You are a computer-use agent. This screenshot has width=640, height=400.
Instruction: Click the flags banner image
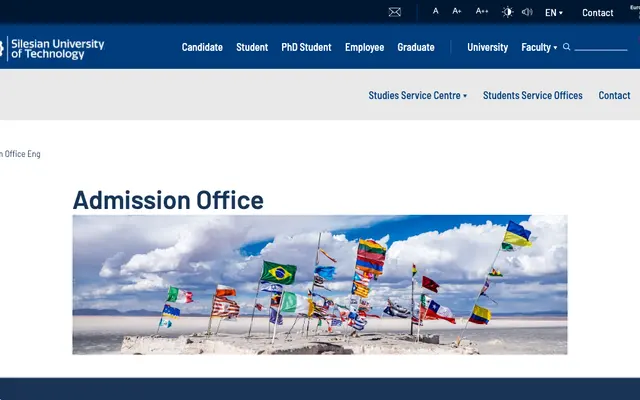pos(320,284)
